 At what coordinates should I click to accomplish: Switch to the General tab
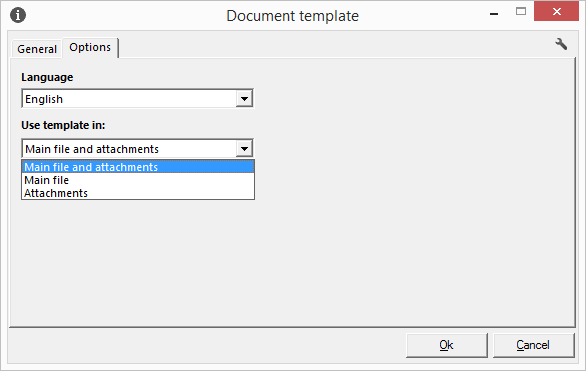click(37, 49)
